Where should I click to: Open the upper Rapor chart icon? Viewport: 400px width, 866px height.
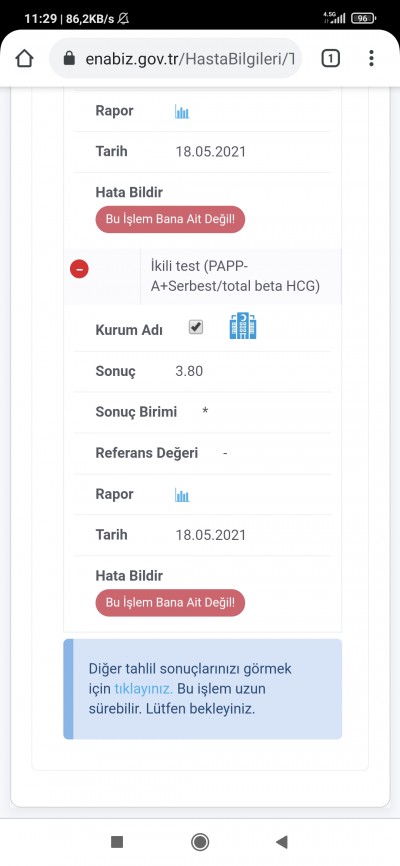tap(182, 112)
